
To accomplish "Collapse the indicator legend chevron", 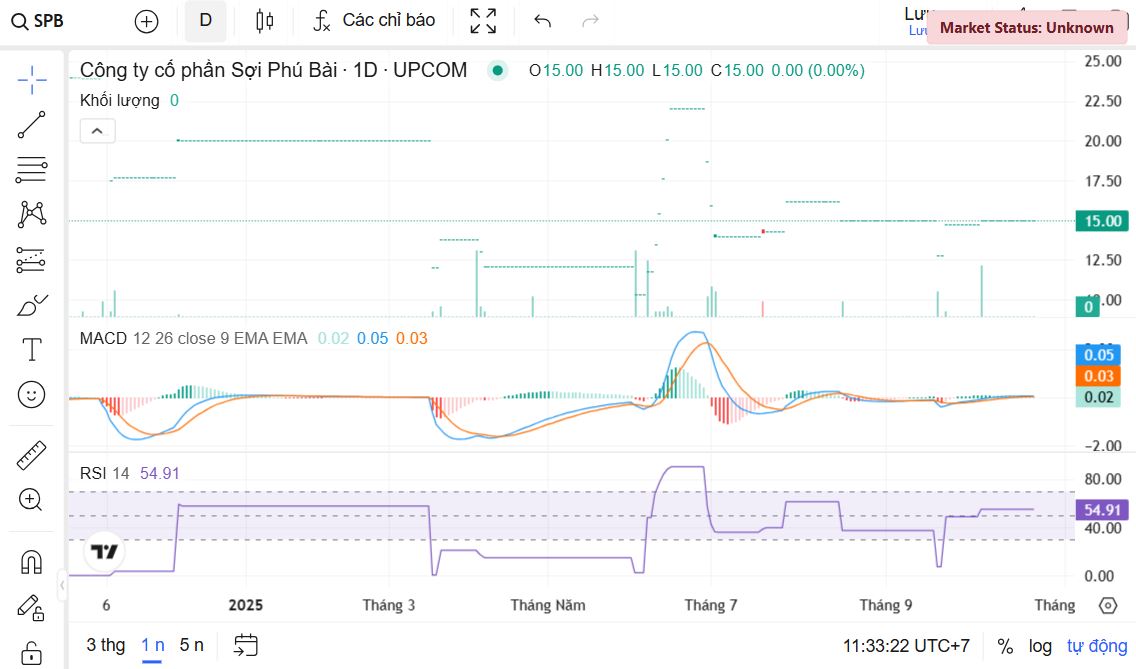I will (97, 131).
